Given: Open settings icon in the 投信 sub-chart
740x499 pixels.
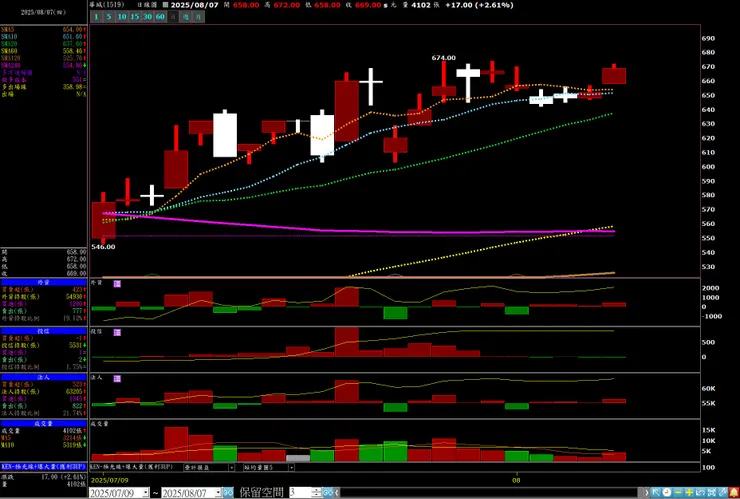Looking at the screenshot, I should click(117, 332).
